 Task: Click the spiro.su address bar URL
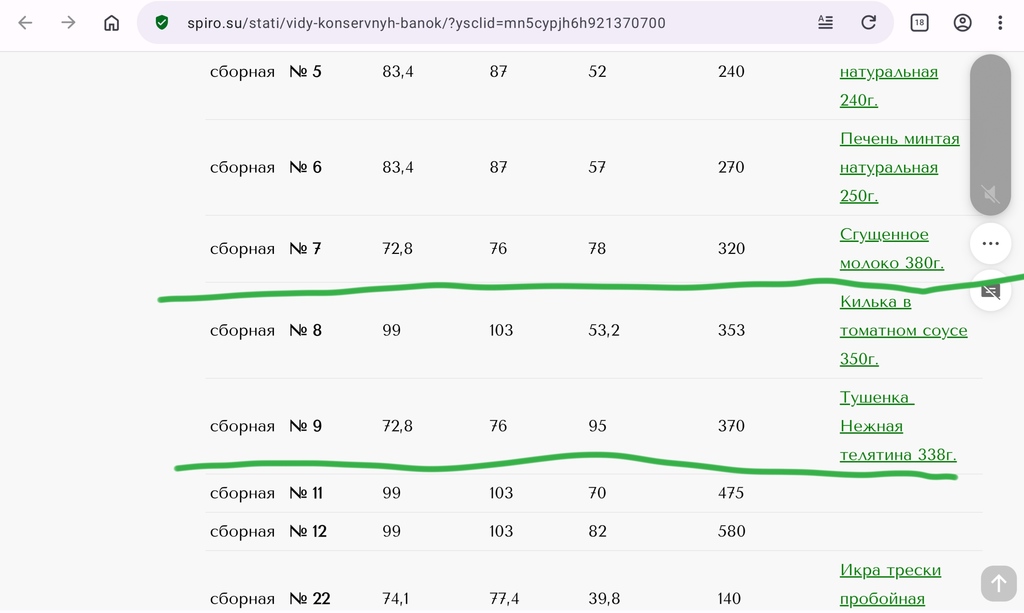point(426,23)
